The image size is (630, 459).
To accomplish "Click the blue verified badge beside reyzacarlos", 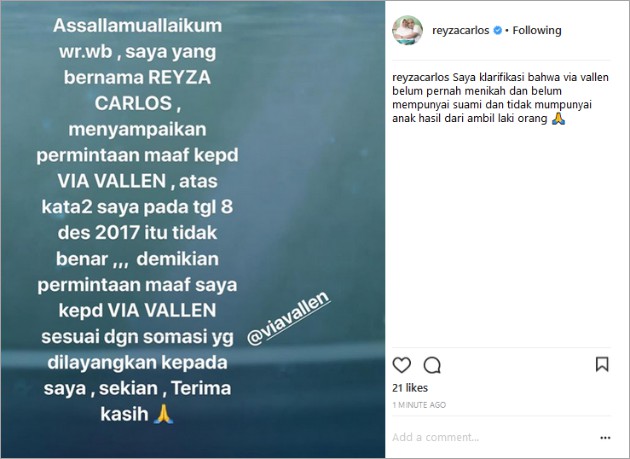I will coord(497,30).
